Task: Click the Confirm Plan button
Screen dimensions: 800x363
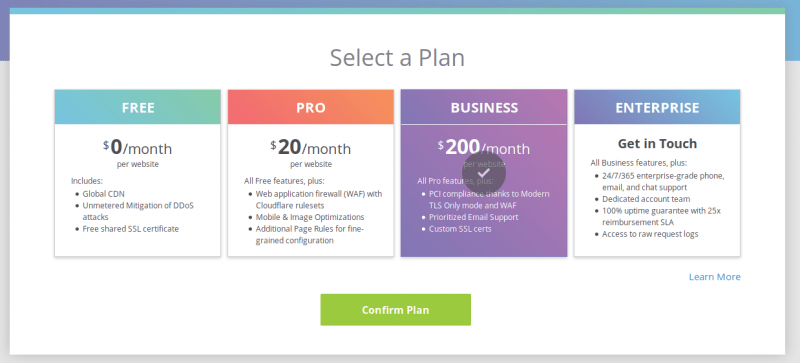Action: coord(395,309)
